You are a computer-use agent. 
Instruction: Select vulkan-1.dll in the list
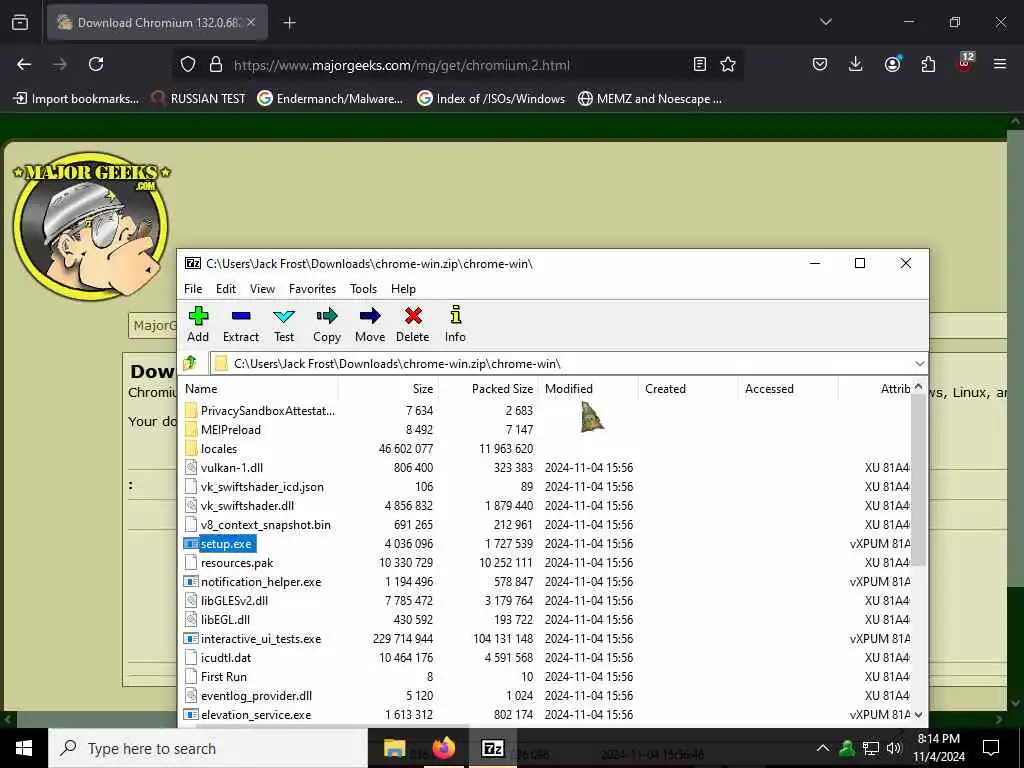click(x=232, y=468)
